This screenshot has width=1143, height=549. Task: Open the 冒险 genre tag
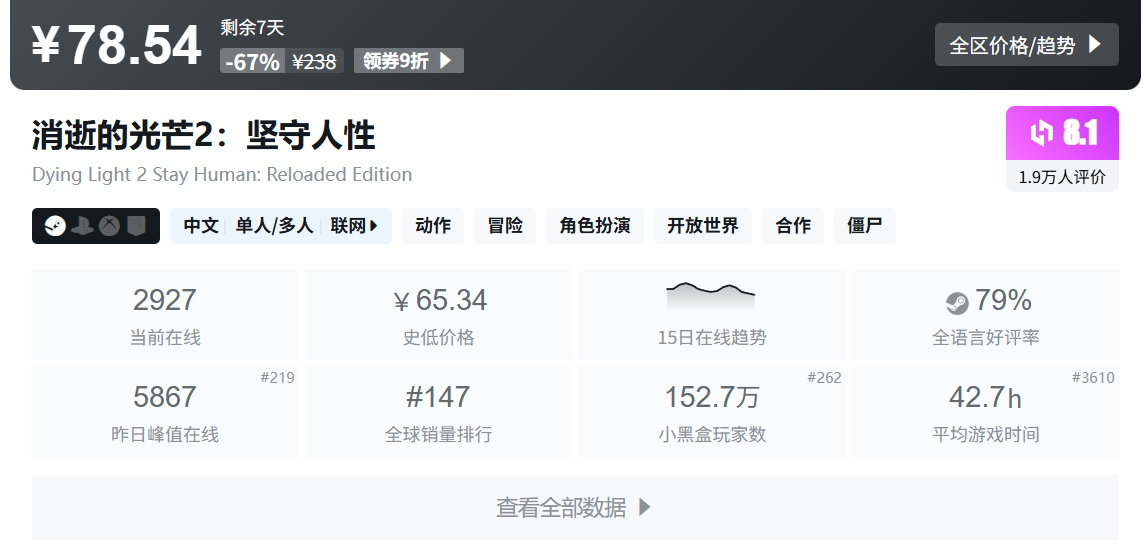[x=505, y=226]
